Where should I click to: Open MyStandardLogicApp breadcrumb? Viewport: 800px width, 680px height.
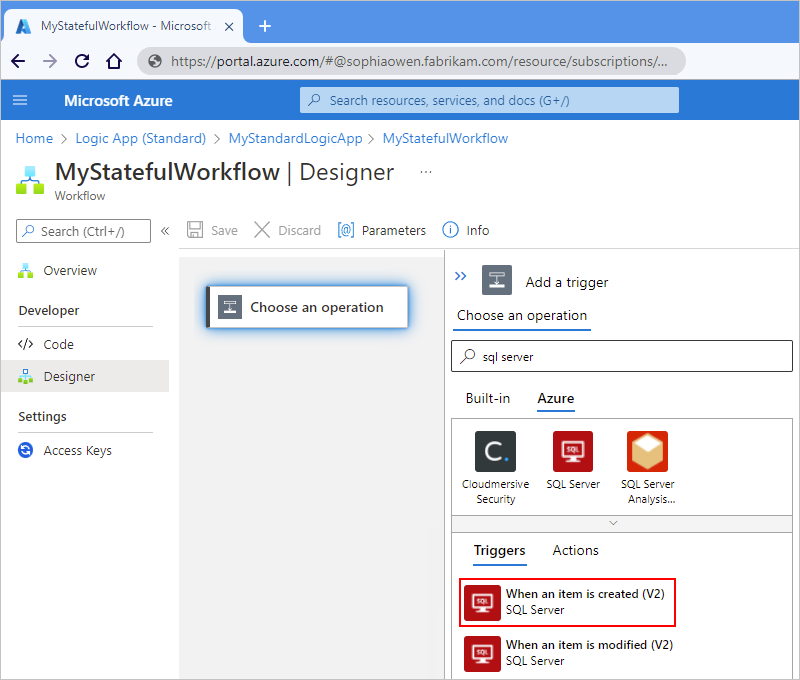[295, 138]
